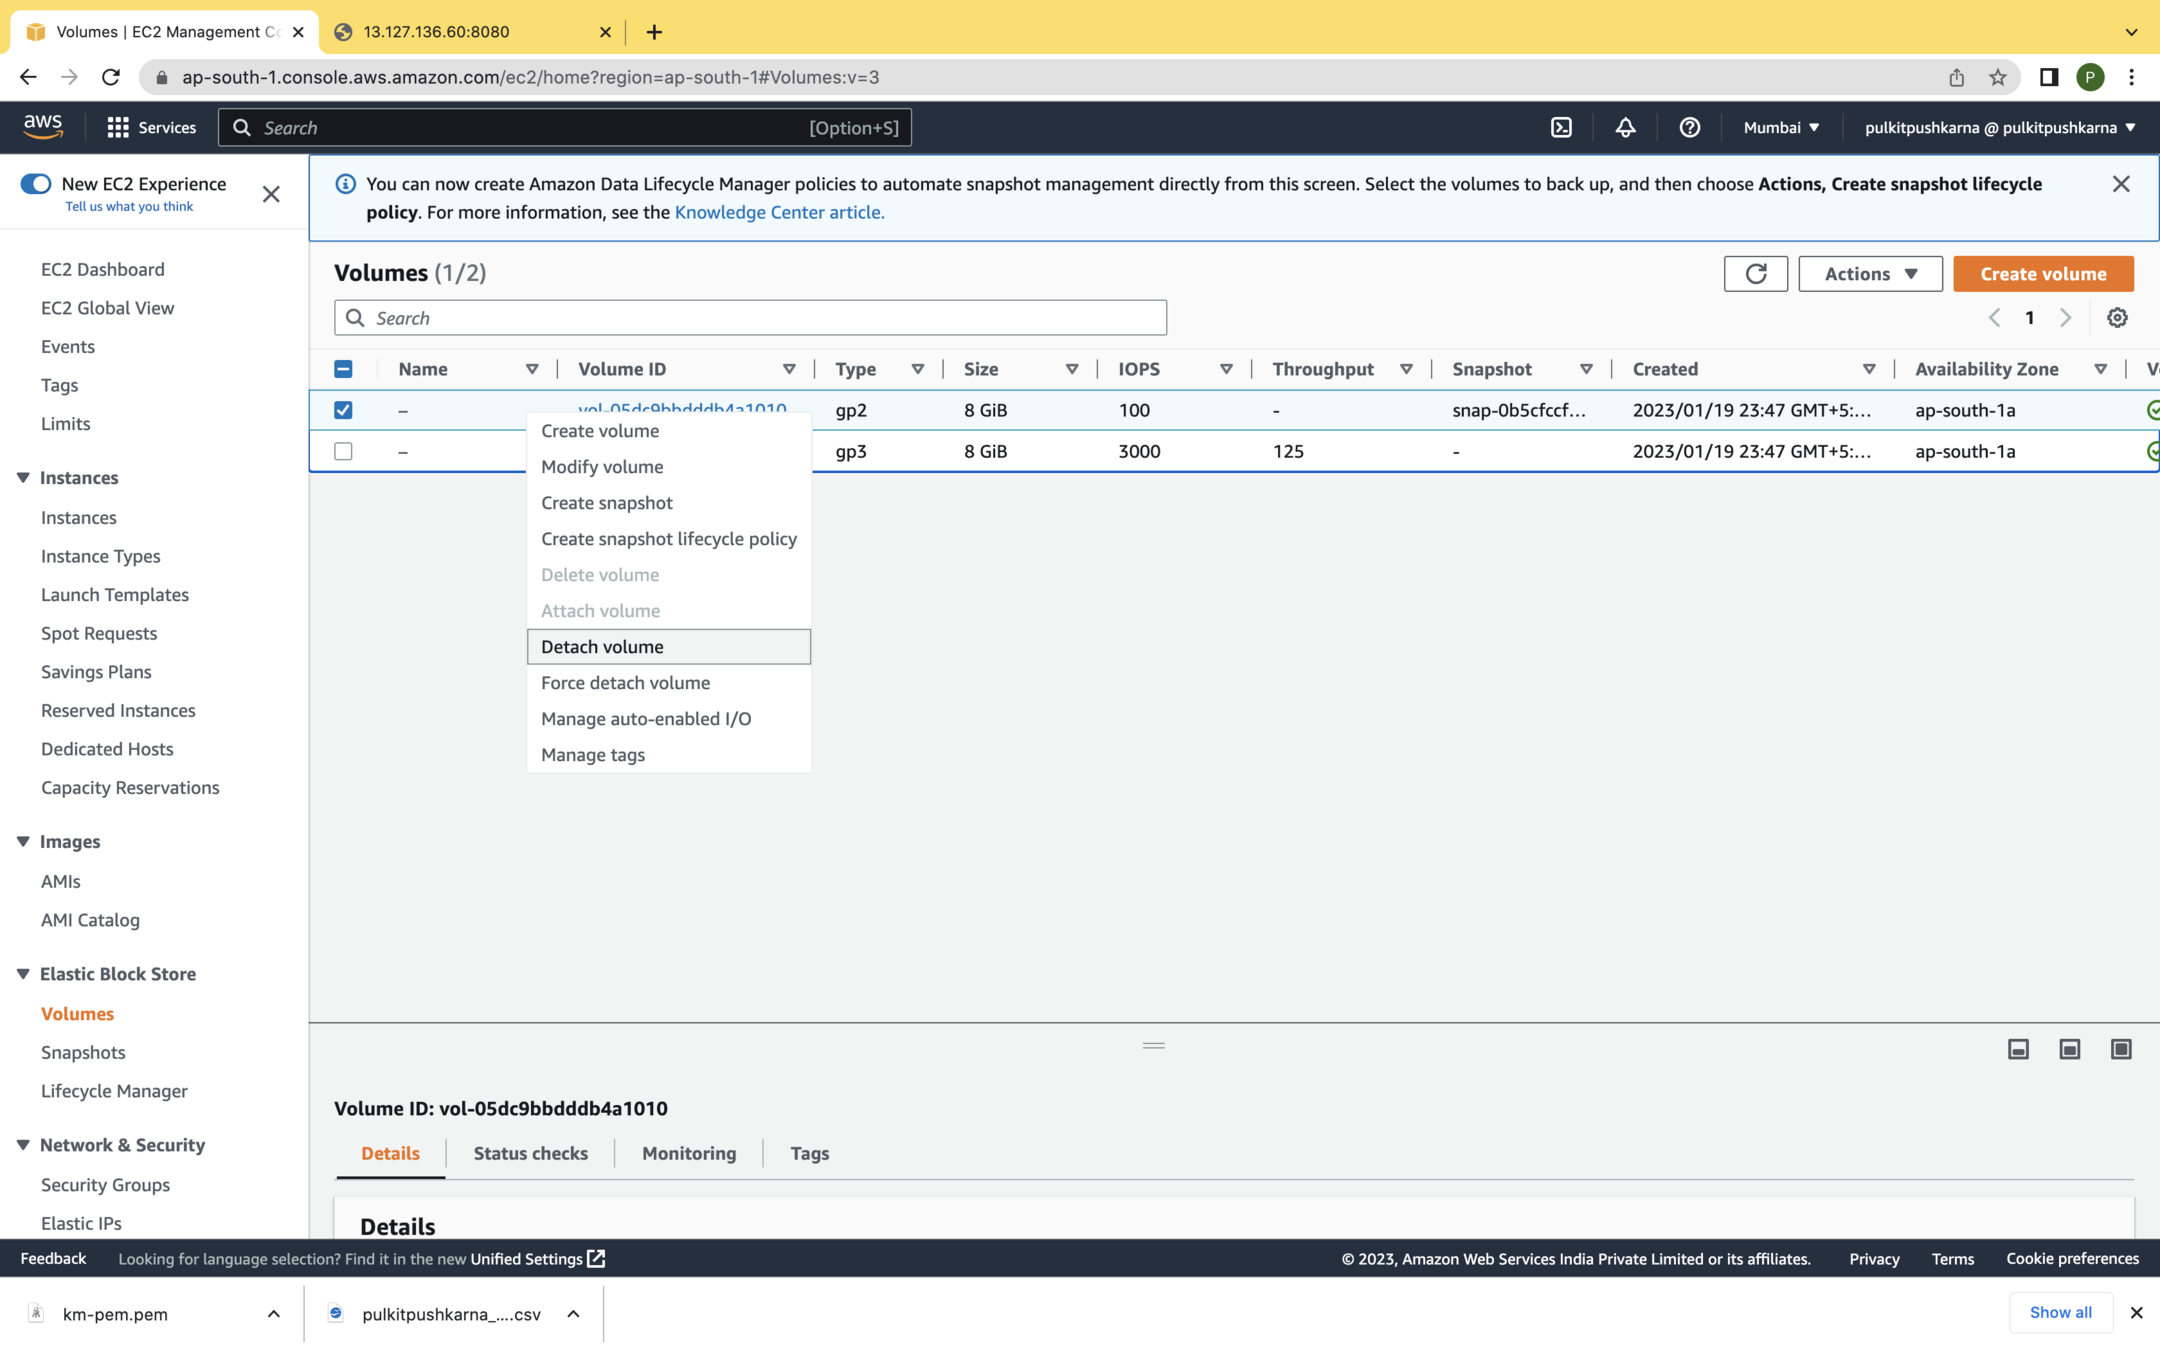Open the Knowledge Center article link
Image resolution: width=2160 pixels, height=1350 pixels.
click(x=779, y=212)
